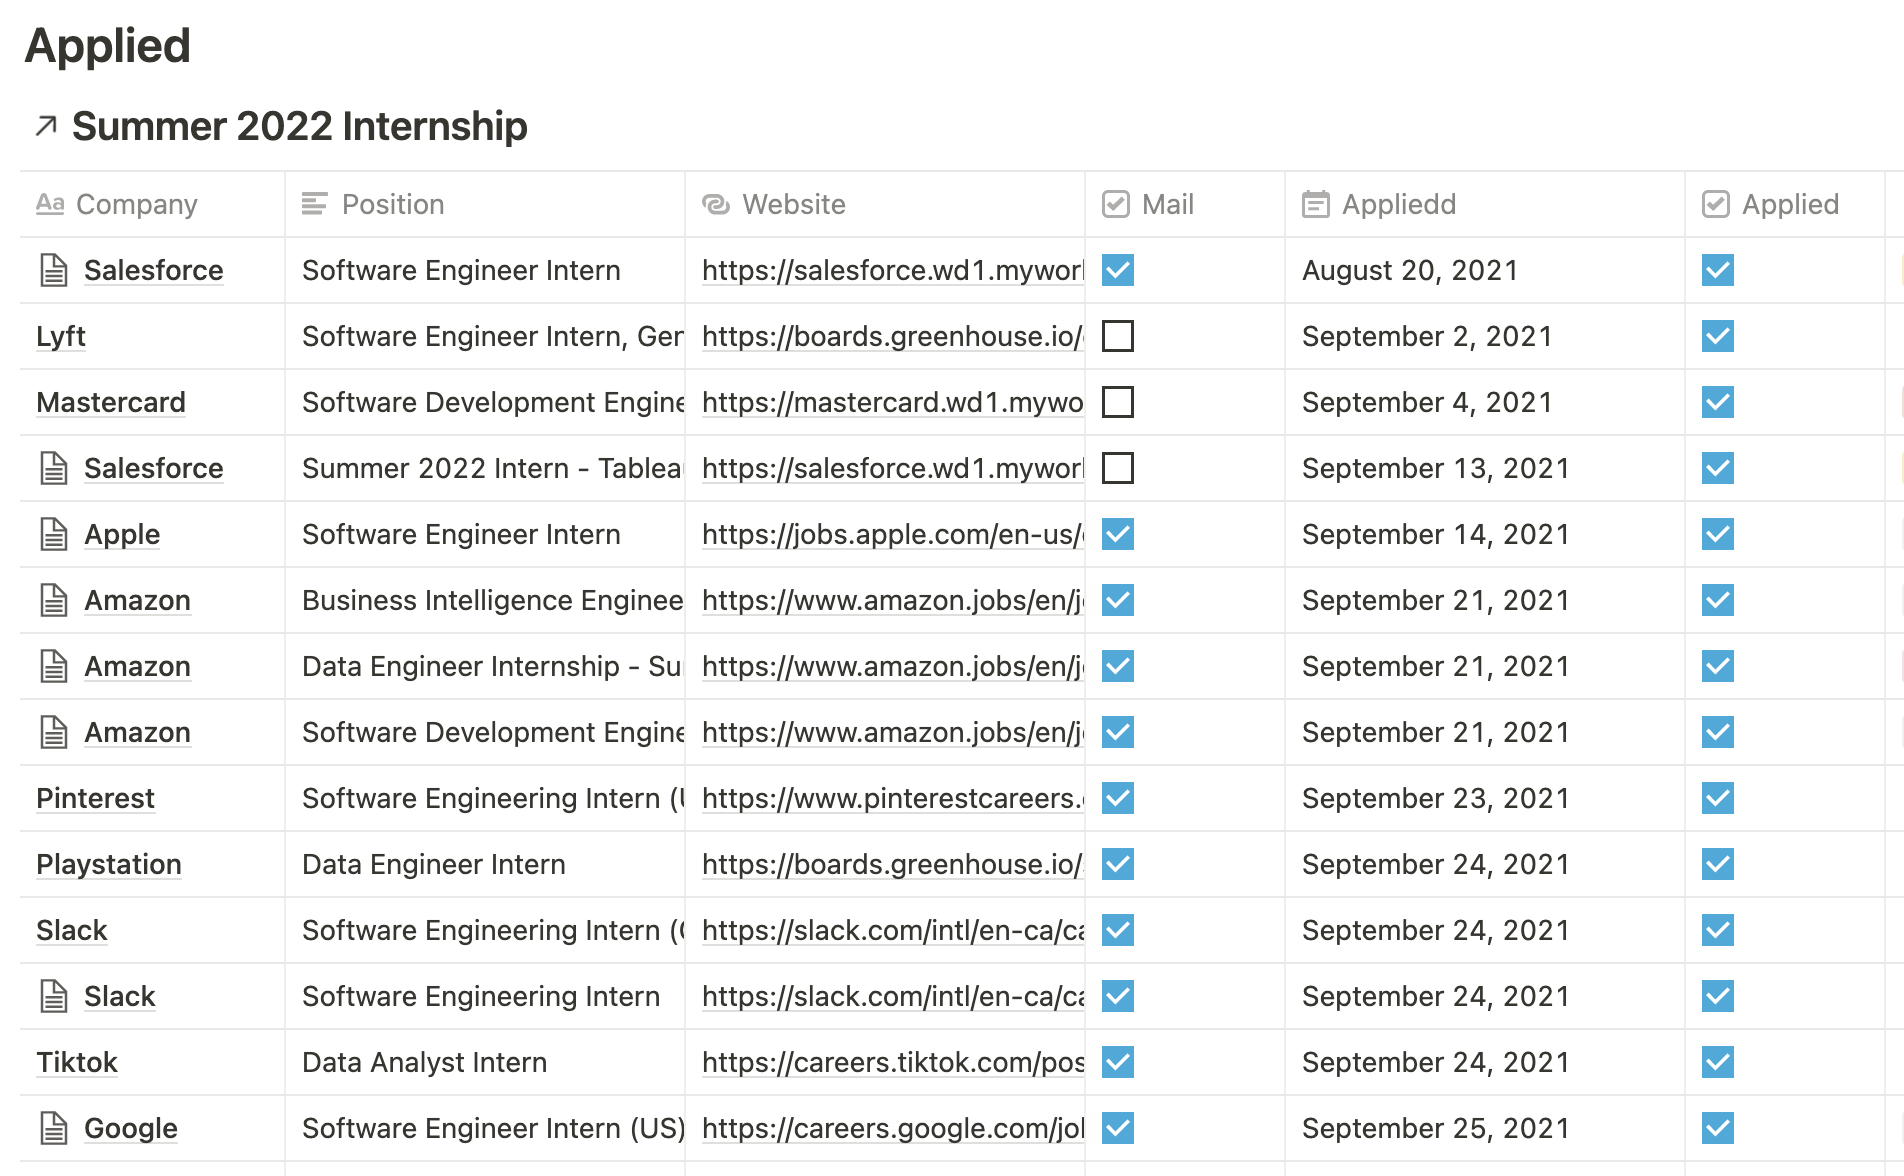Check the Mail box for Mastercard
Image resolution: width=1904 pixels, height=1176 pixels.
(1118, 402)
